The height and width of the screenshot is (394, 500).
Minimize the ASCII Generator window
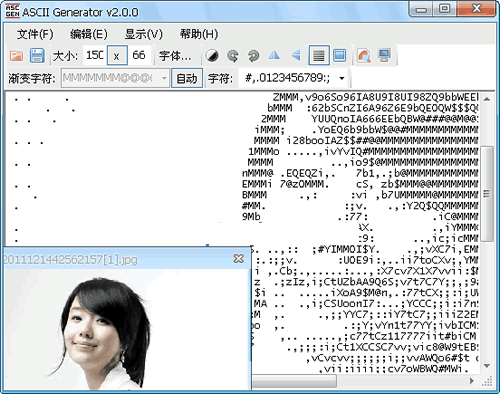(421, 9)
